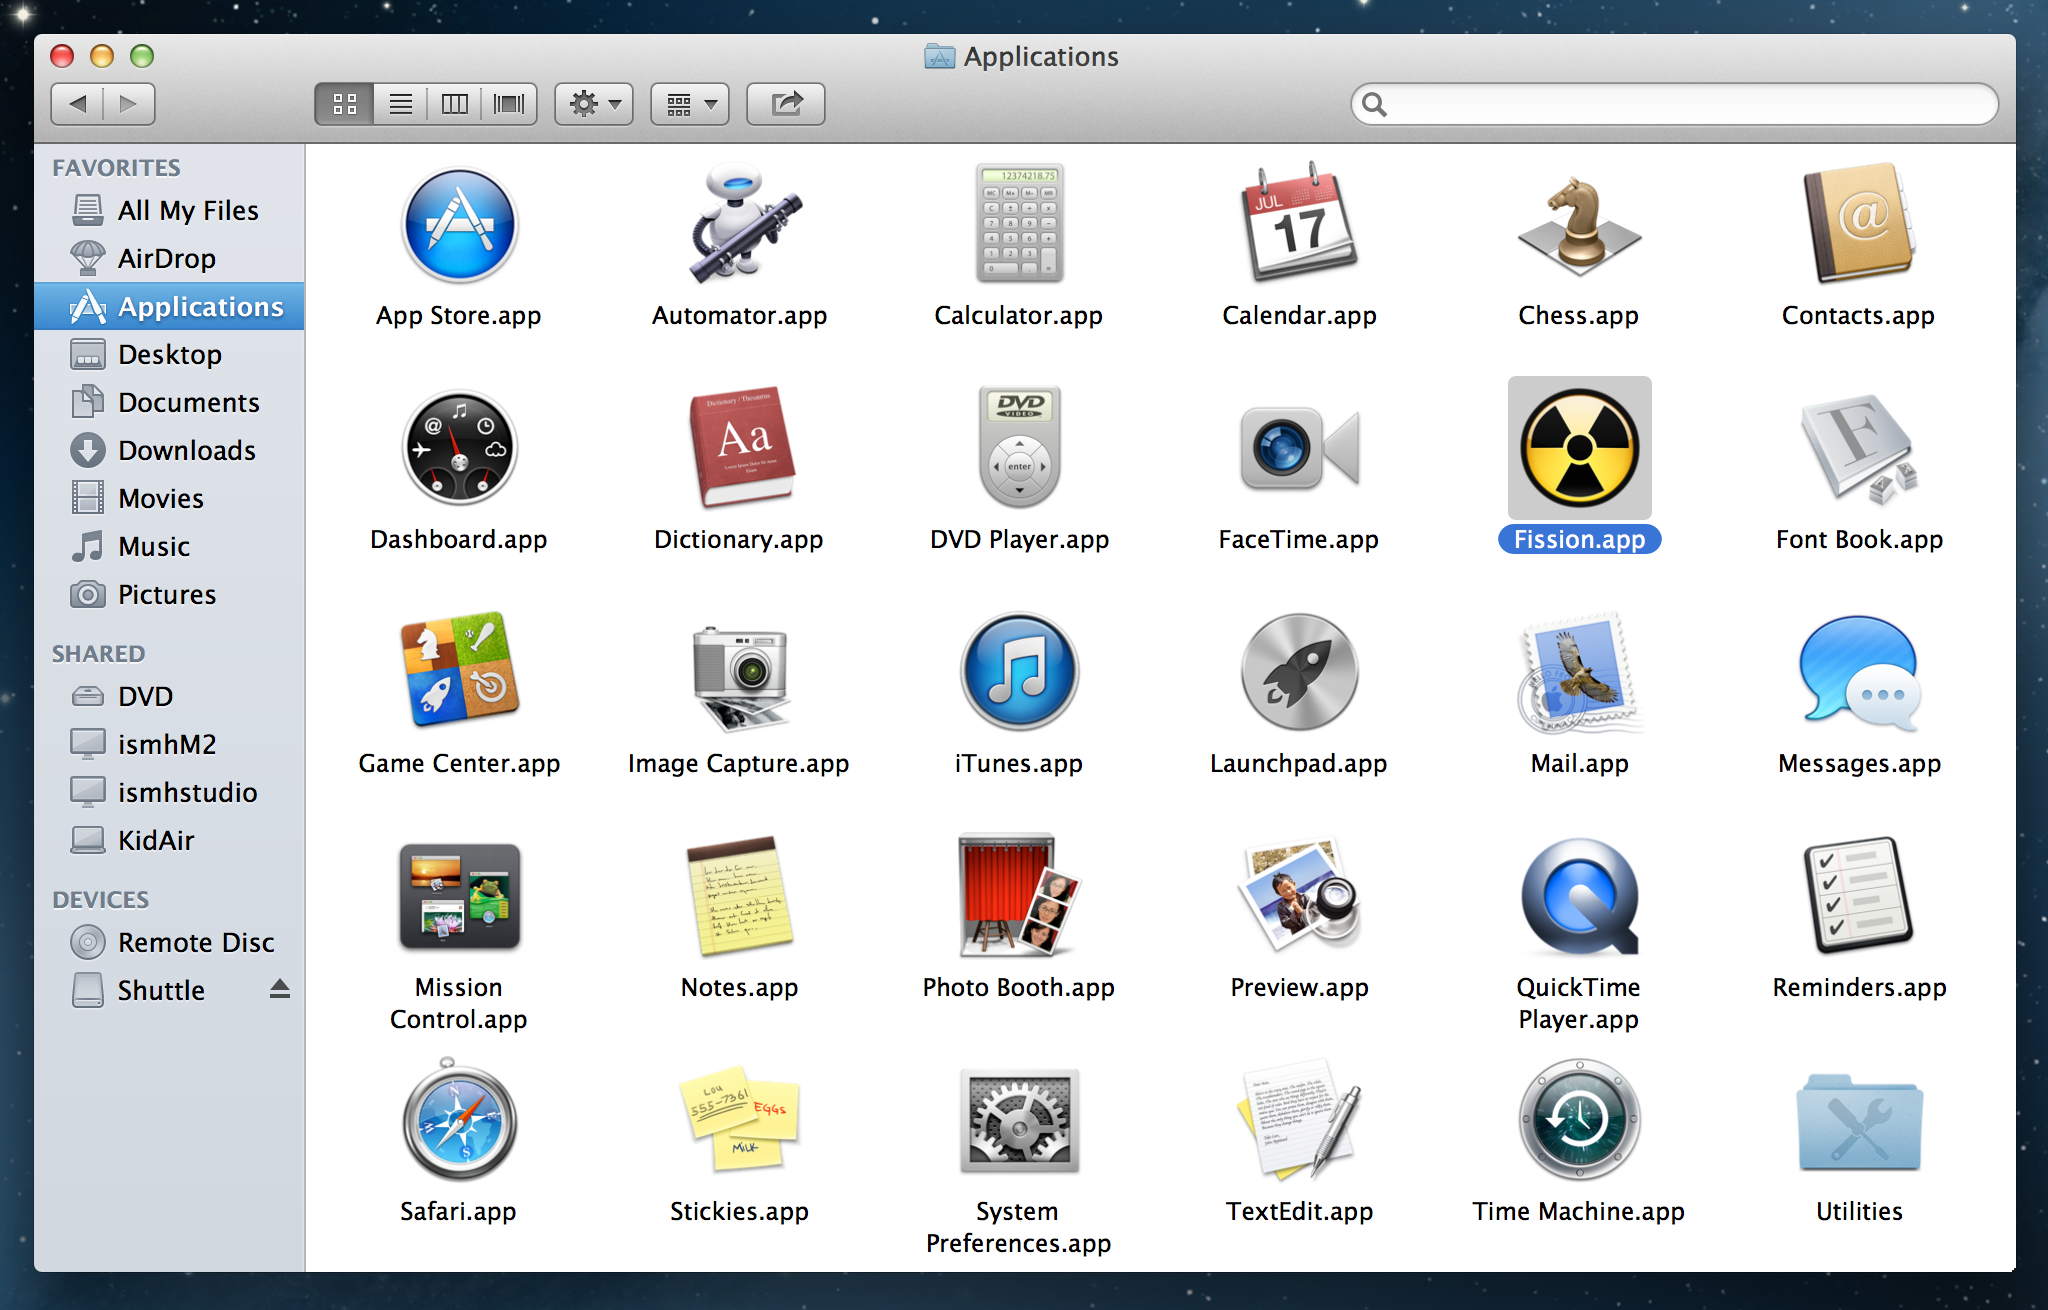Click the Share toolbar button
The width and height of the screenshot is (2048, 1310).
click(786, 104)
